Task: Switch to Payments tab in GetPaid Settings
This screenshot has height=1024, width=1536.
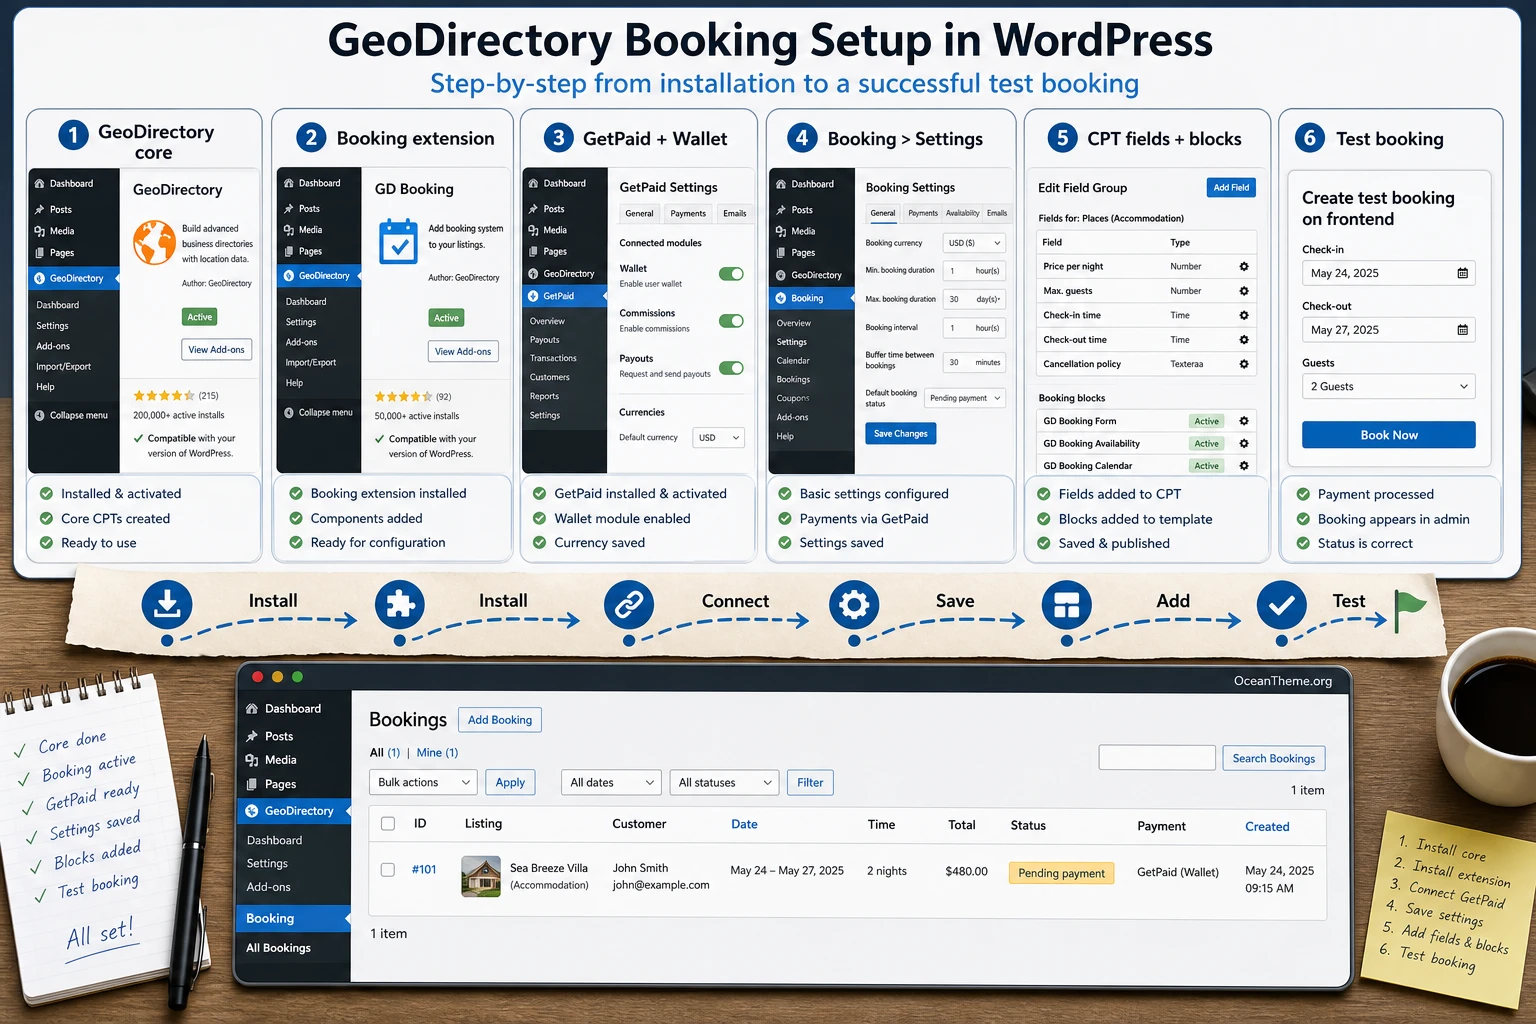Action: pos(688,213)
